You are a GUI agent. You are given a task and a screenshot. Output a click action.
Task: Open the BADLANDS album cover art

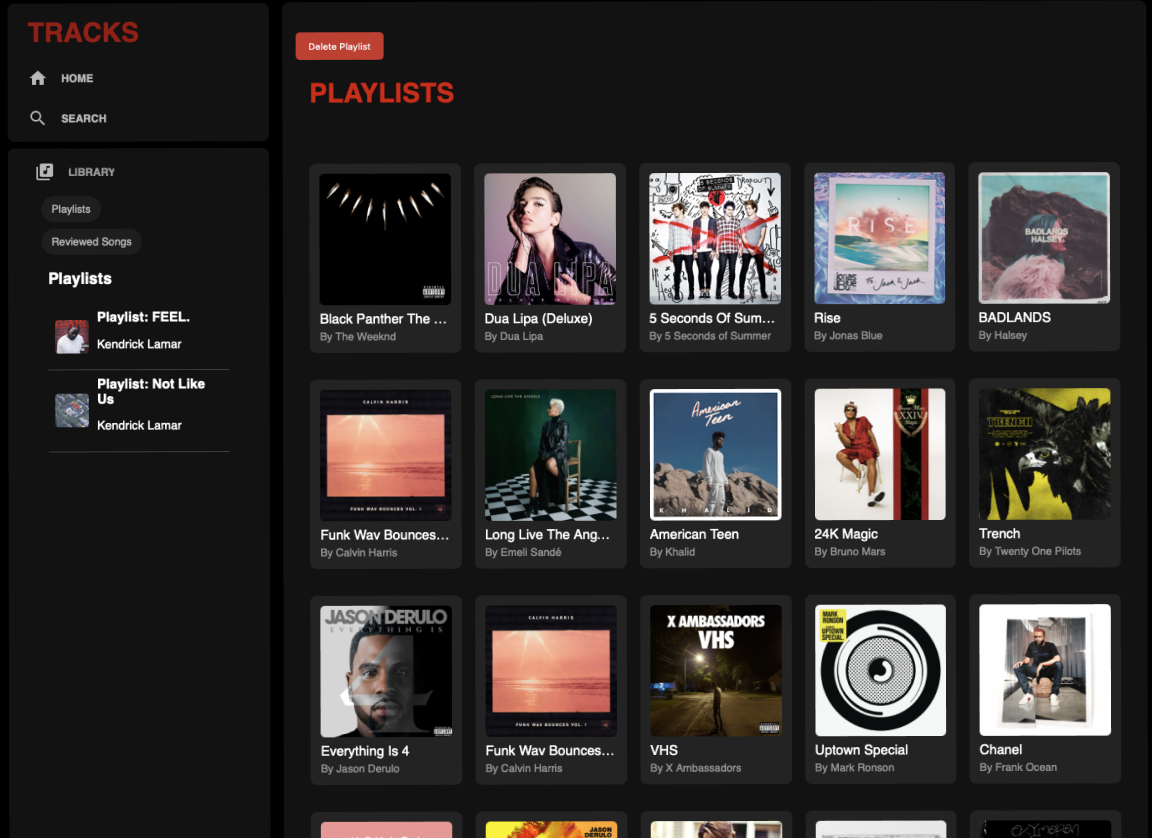coord(1044,238)
